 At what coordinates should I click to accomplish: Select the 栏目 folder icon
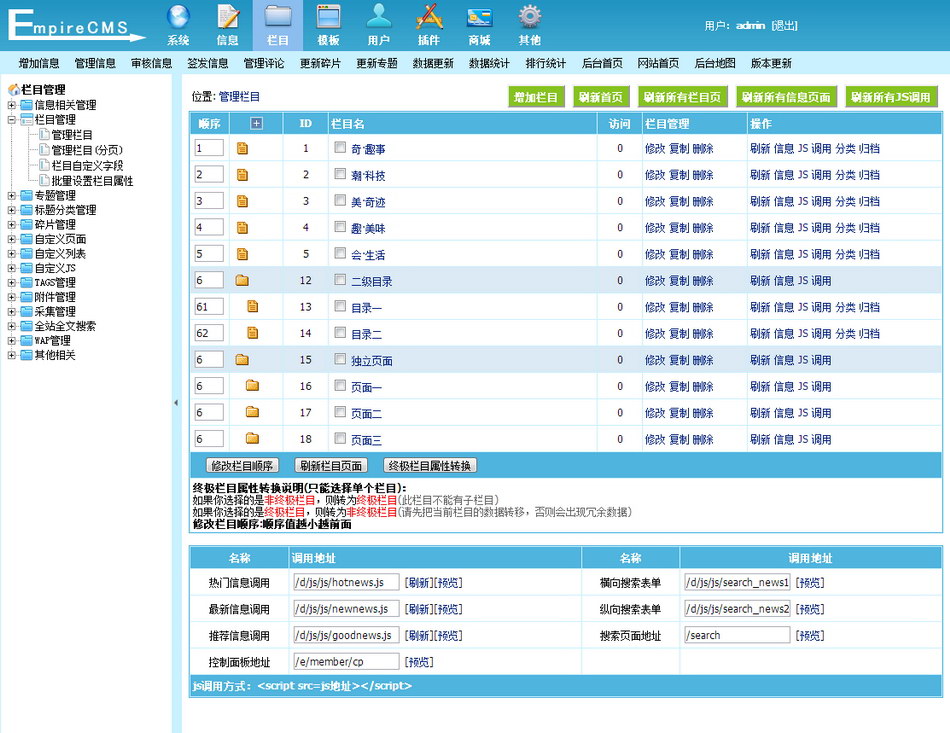[278, 17]
